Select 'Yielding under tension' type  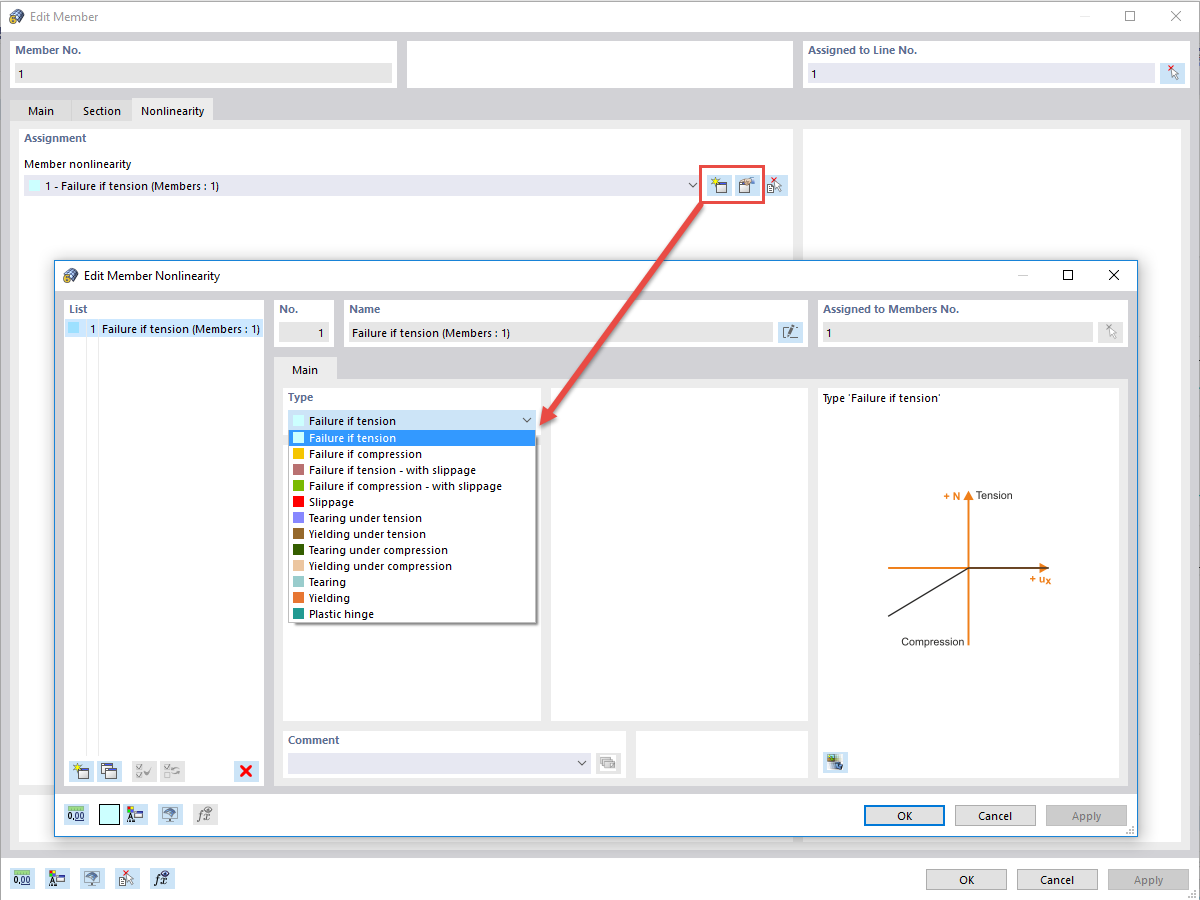(412, 534)
